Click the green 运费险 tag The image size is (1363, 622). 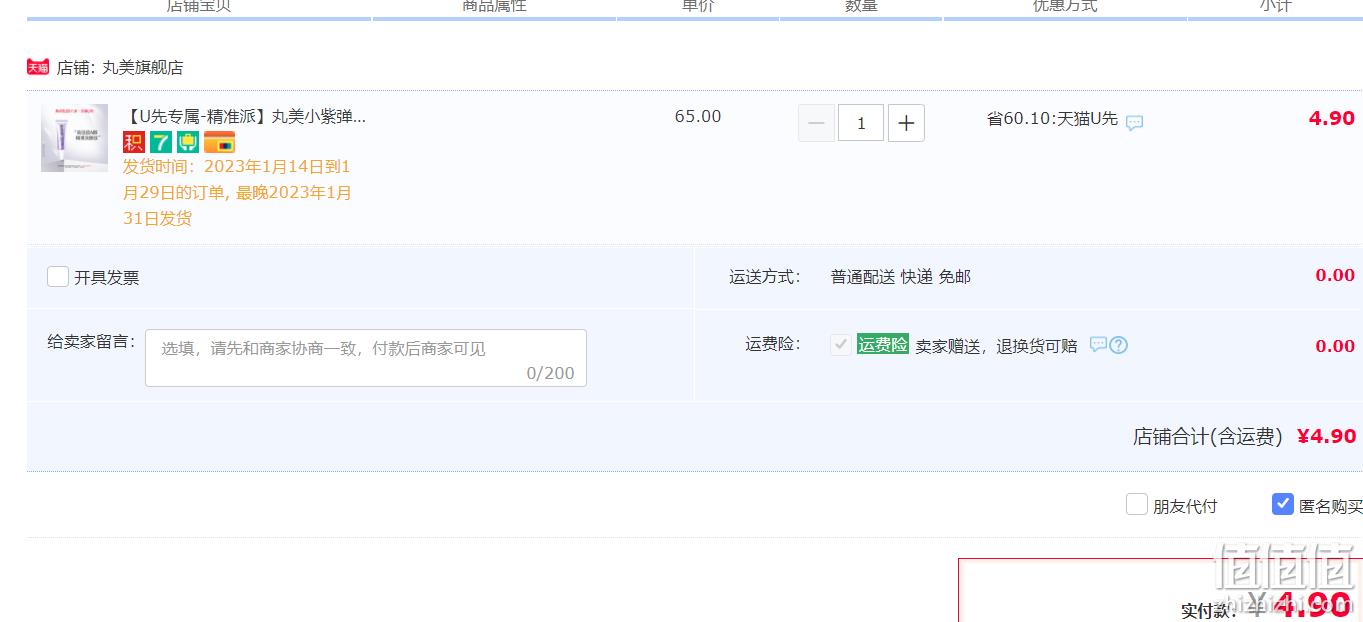click(882, 345)
